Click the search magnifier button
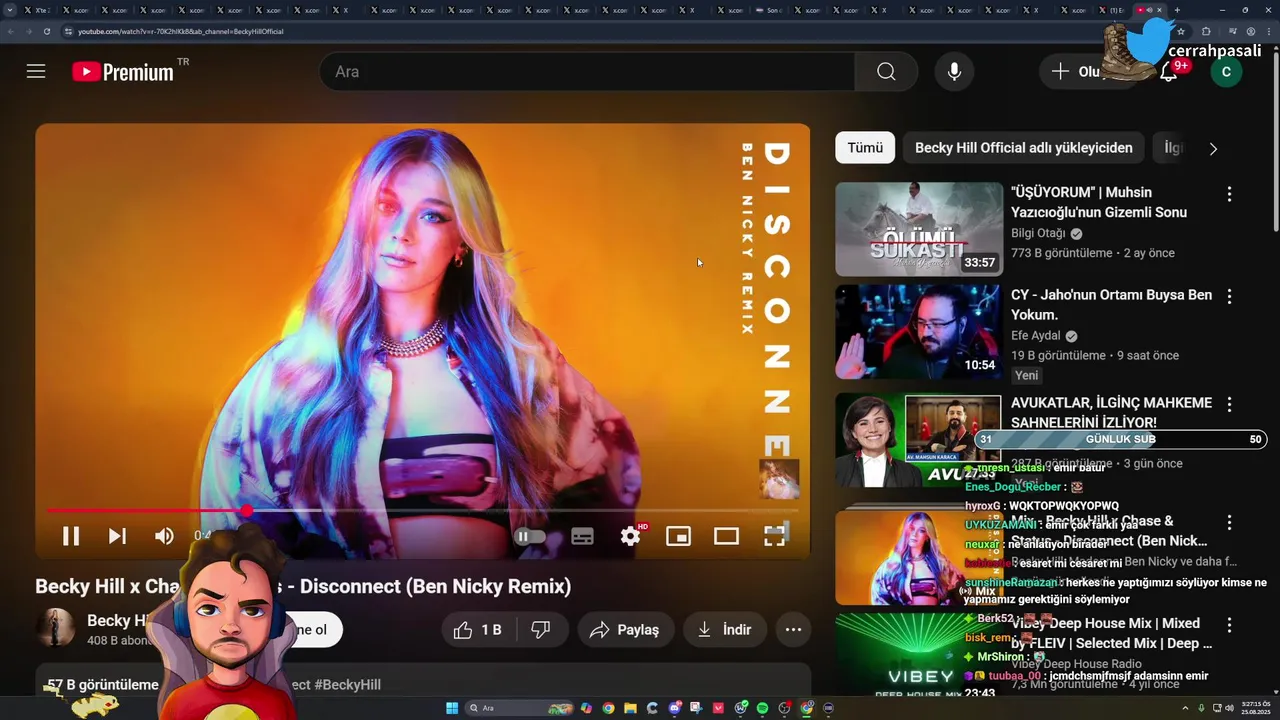This screenshot has height=720, width=1280. (x=886, y=72)
